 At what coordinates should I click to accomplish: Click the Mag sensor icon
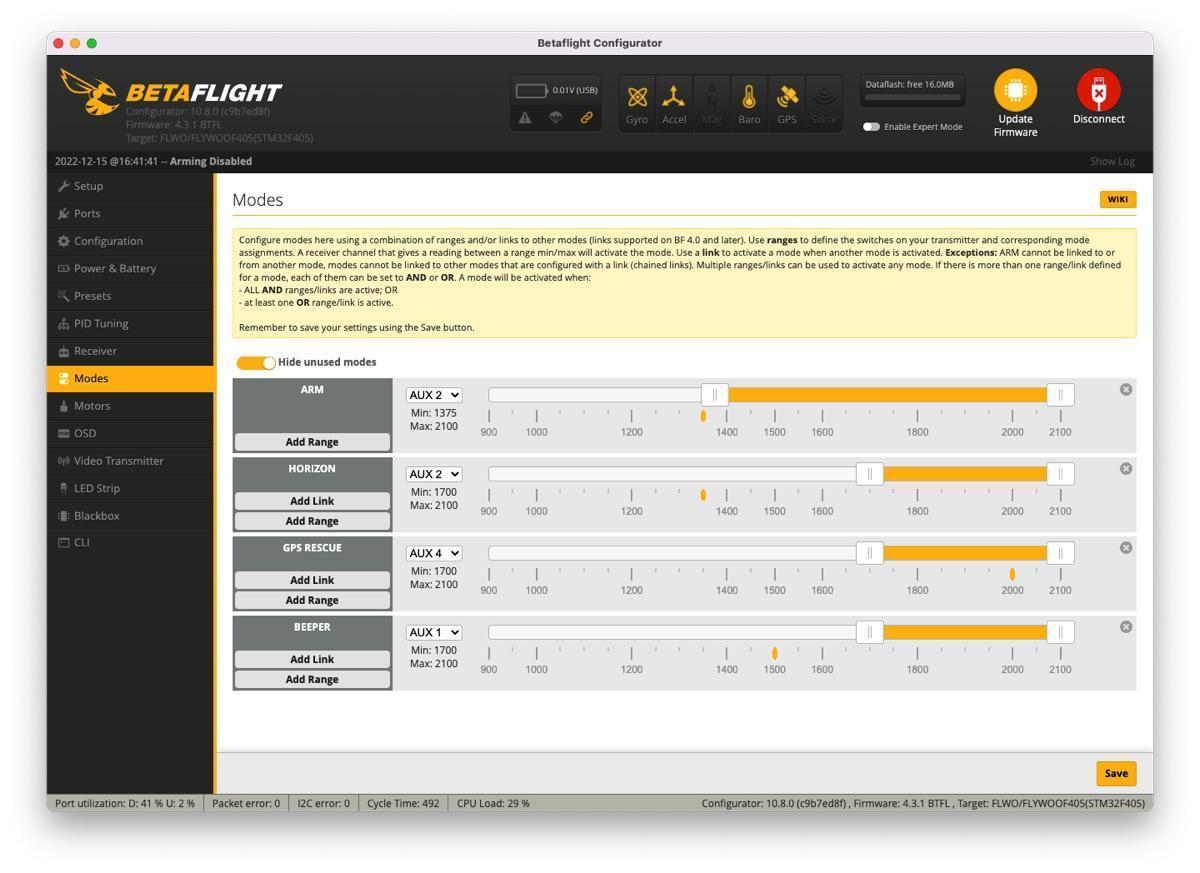[712, 103]
